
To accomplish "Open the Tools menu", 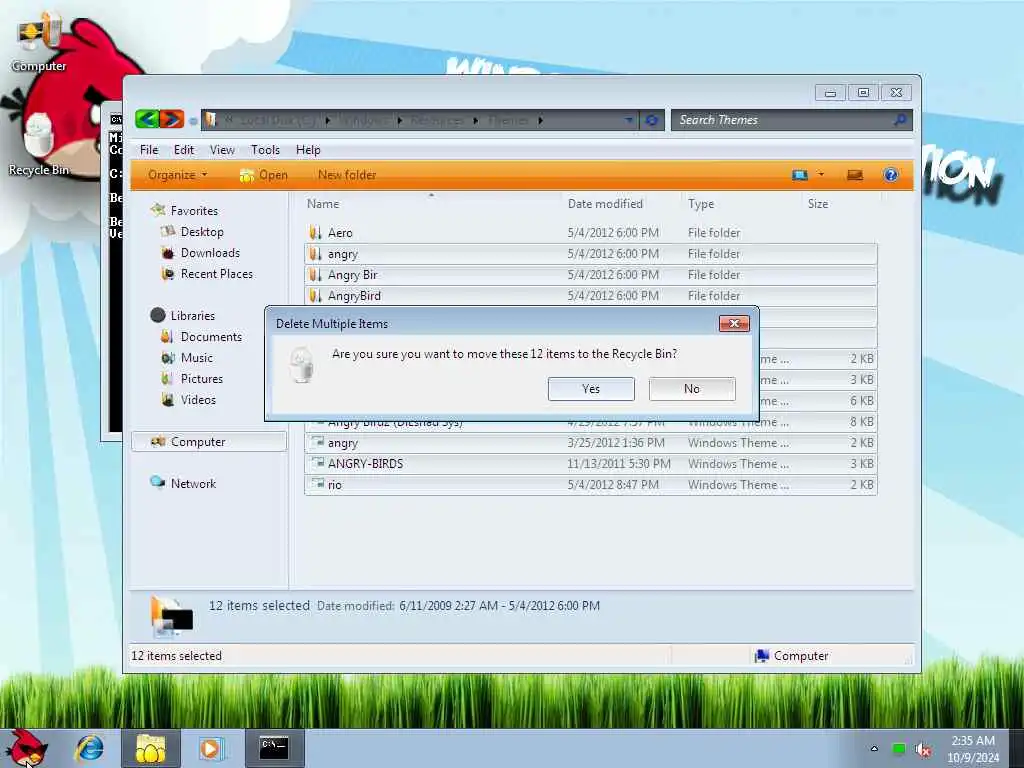I will coord(265,150).
